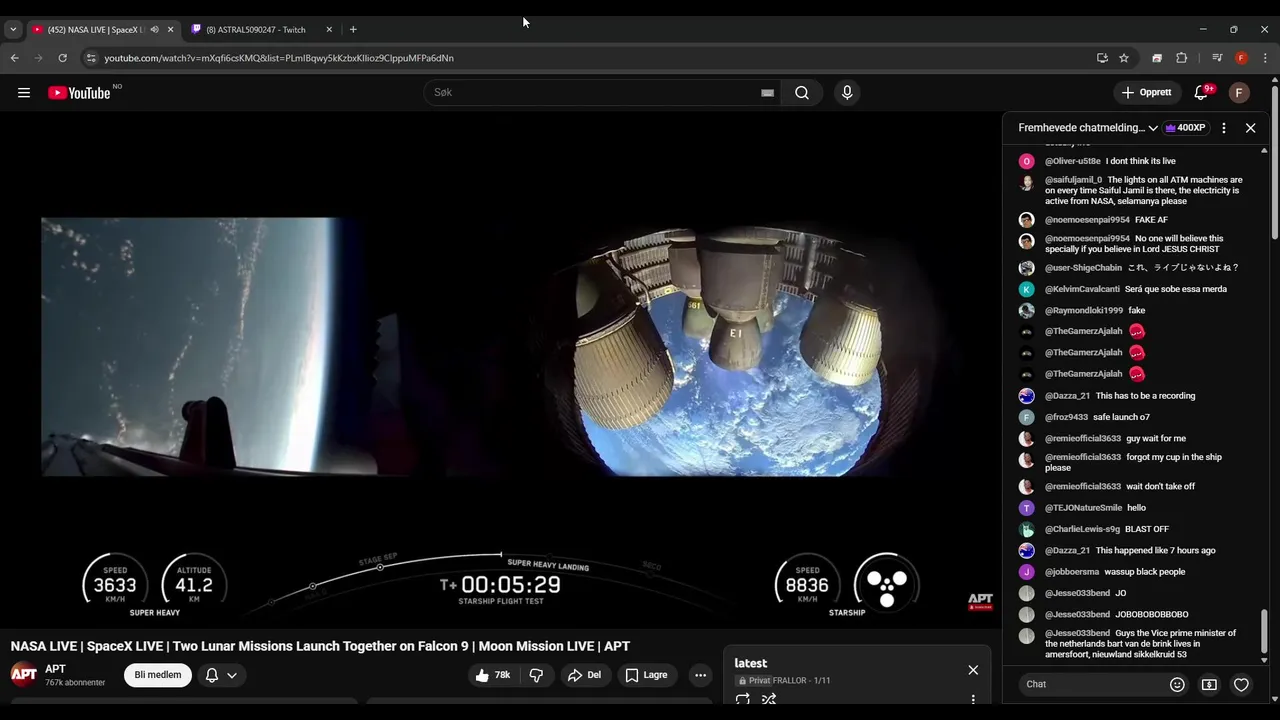Start voice search with microphone
1280x720 pixels.
pos(847,93)
